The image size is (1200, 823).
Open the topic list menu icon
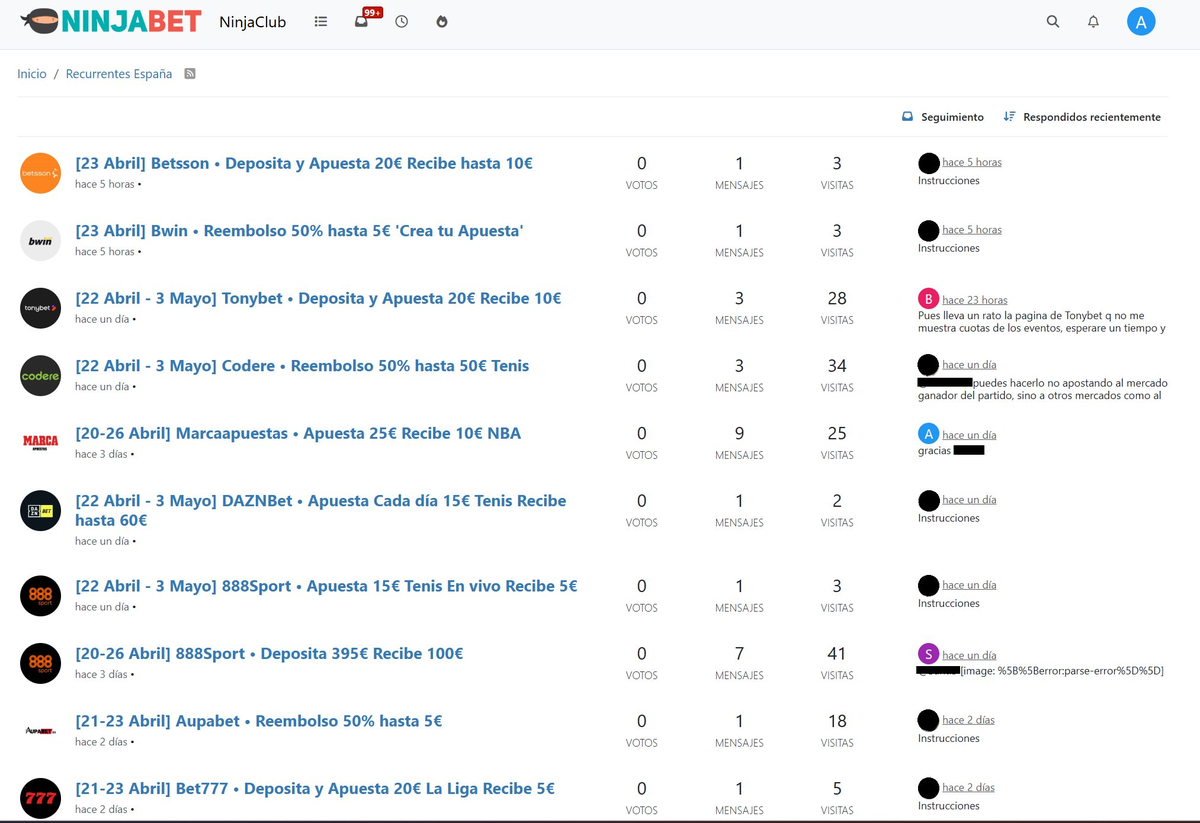pyautogui.click(x=320, y=21)
